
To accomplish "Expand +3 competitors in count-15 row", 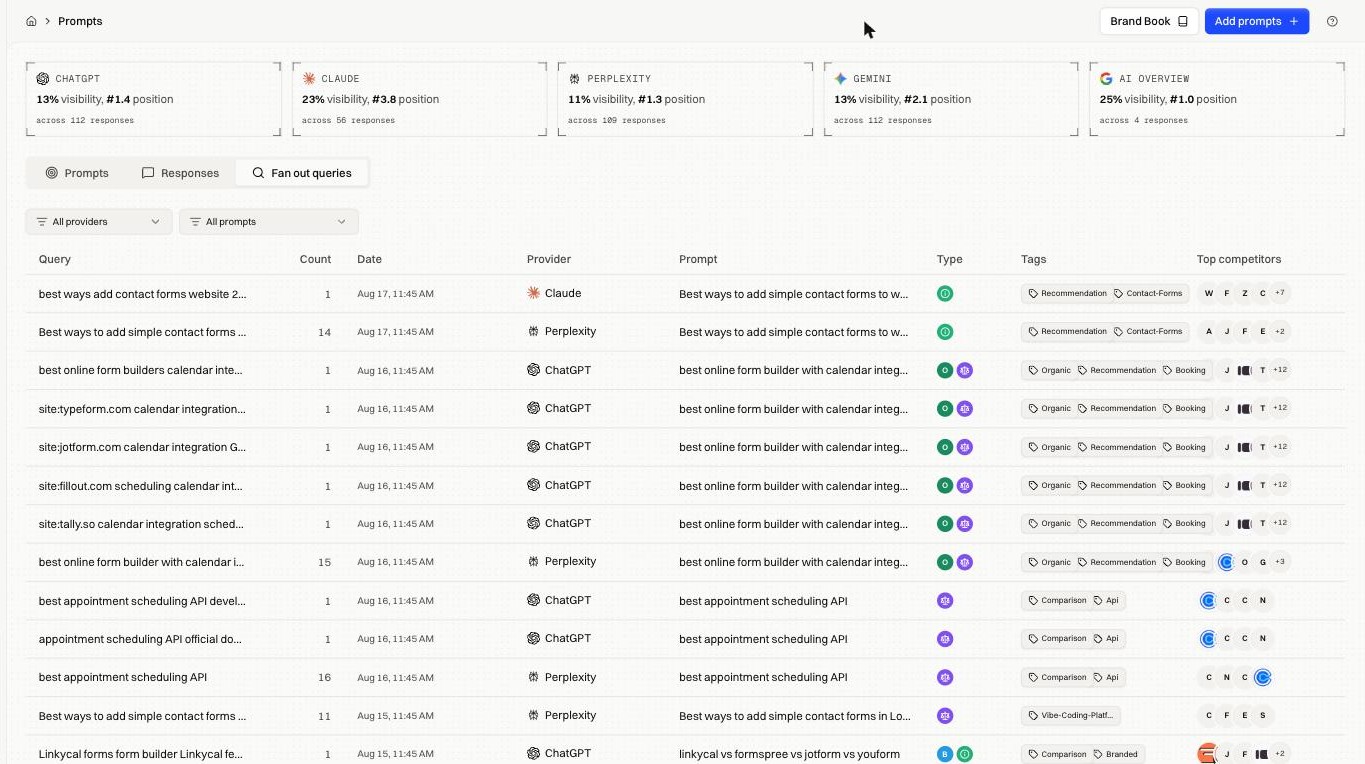I will [x=1281, y=562].
